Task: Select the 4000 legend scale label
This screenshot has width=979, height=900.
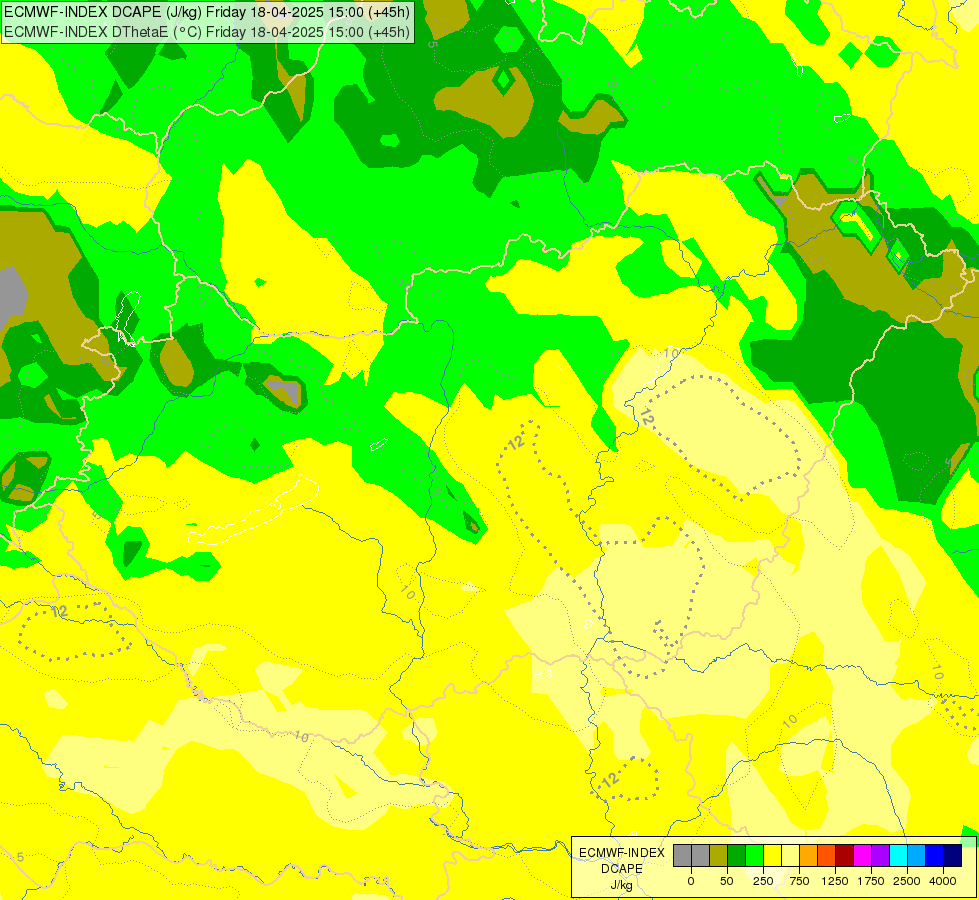Action: click(x=943, y=881)
